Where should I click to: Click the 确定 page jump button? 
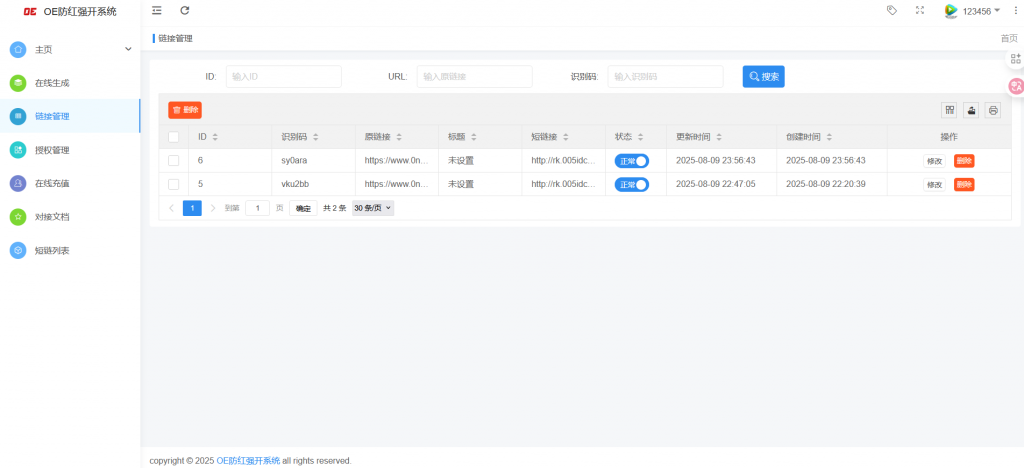point(303,208)
